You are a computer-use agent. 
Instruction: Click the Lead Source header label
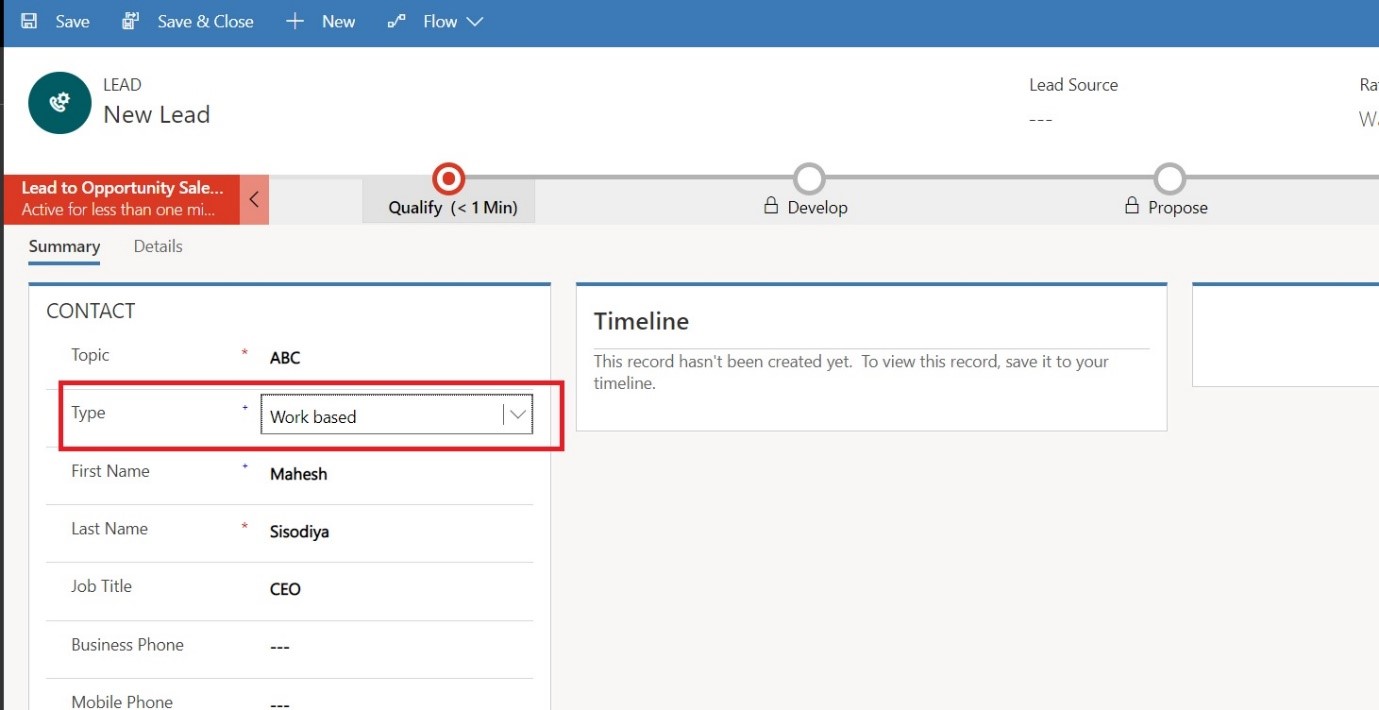(x=1073, y=85)
